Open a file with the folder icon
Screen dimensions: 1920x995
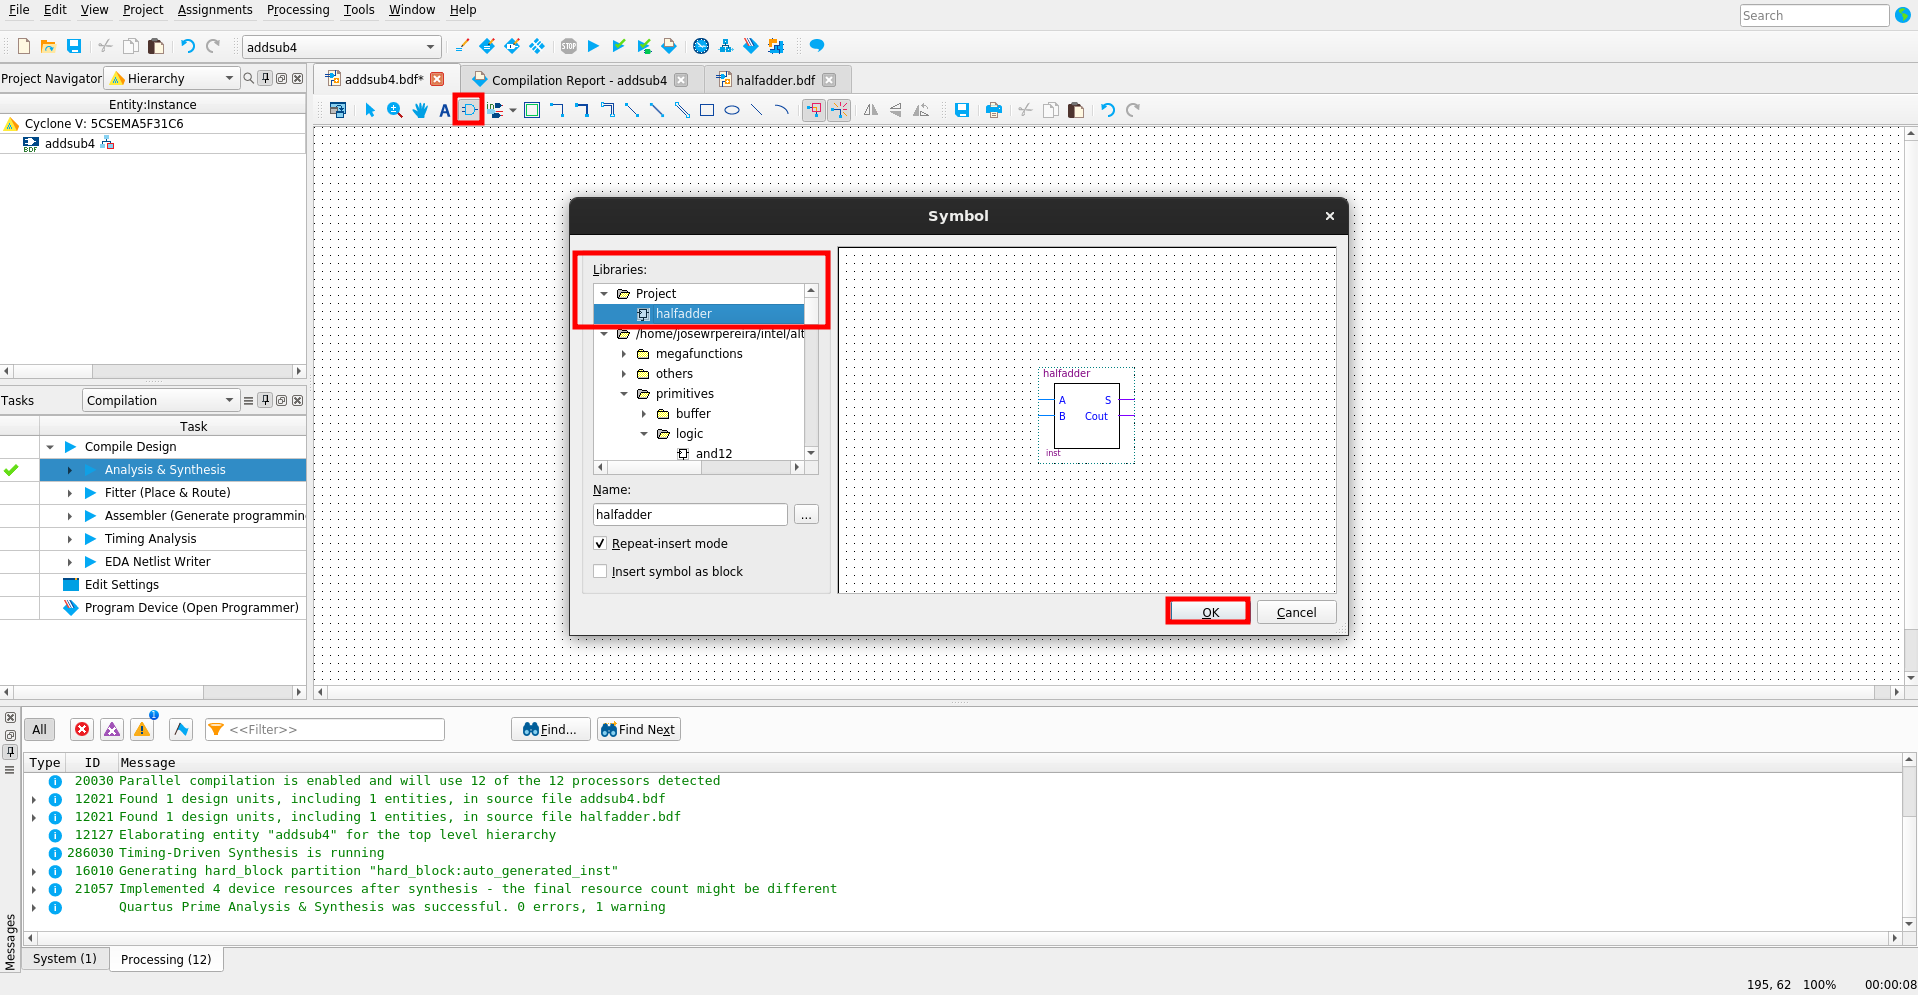click(48, 46)
